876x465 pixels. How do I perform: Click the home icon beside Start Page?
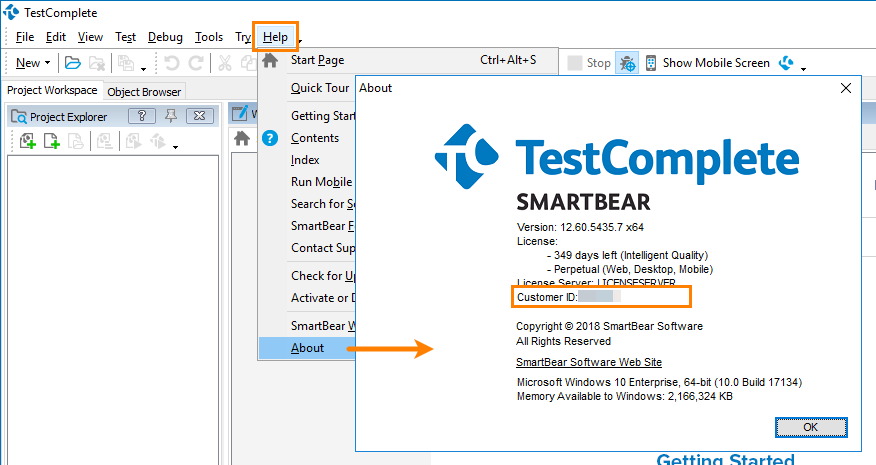(270, 60)
